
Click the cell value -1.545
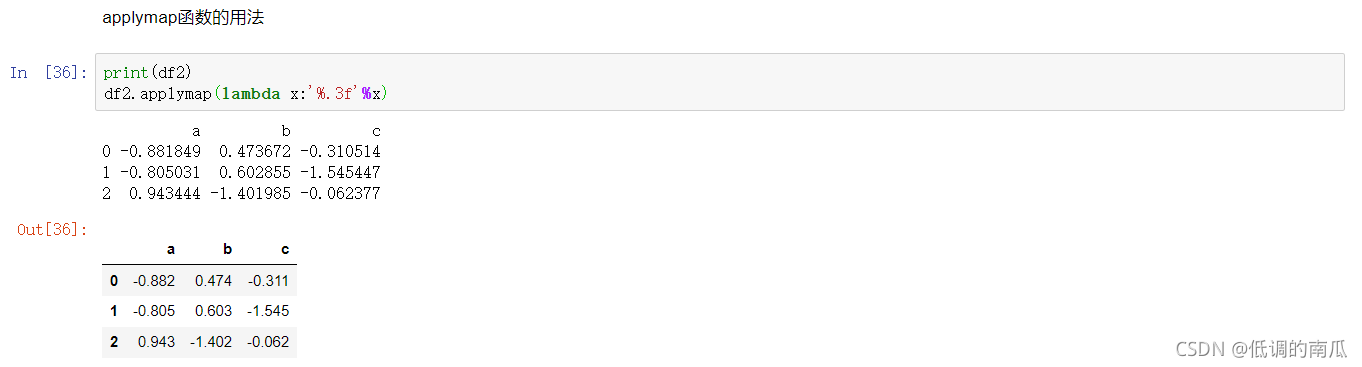click(x=268, y=311)
